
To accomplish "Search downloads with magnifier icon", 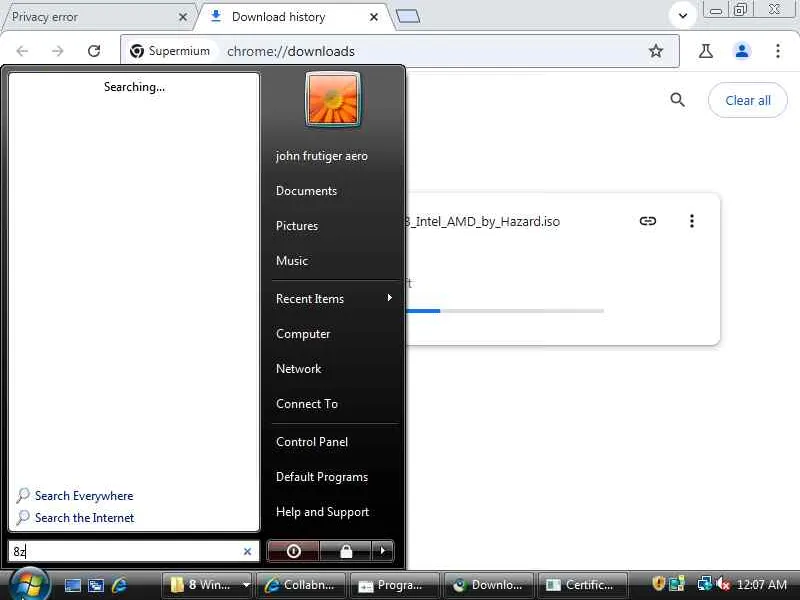I will pos(677,99).
